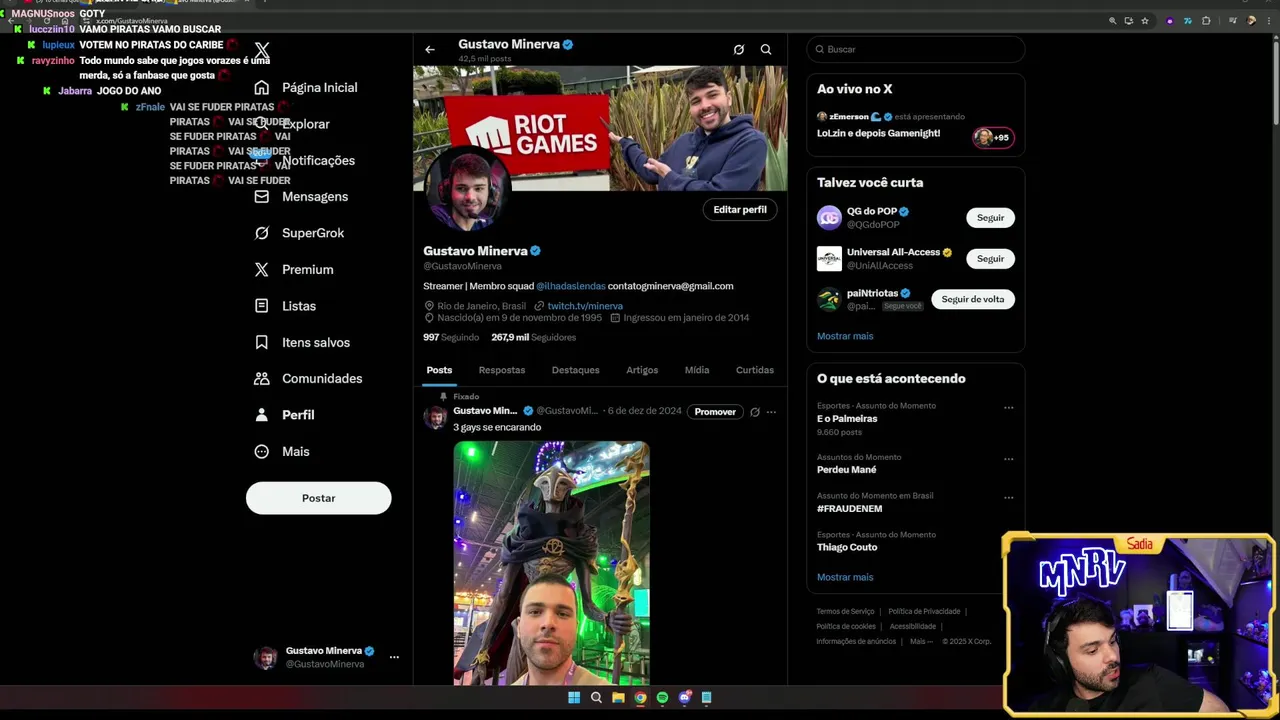1280x720 pixels.
Task: Click the +95 listeners badge on live card
Action: pyautogui.click(x=993, y=137)
